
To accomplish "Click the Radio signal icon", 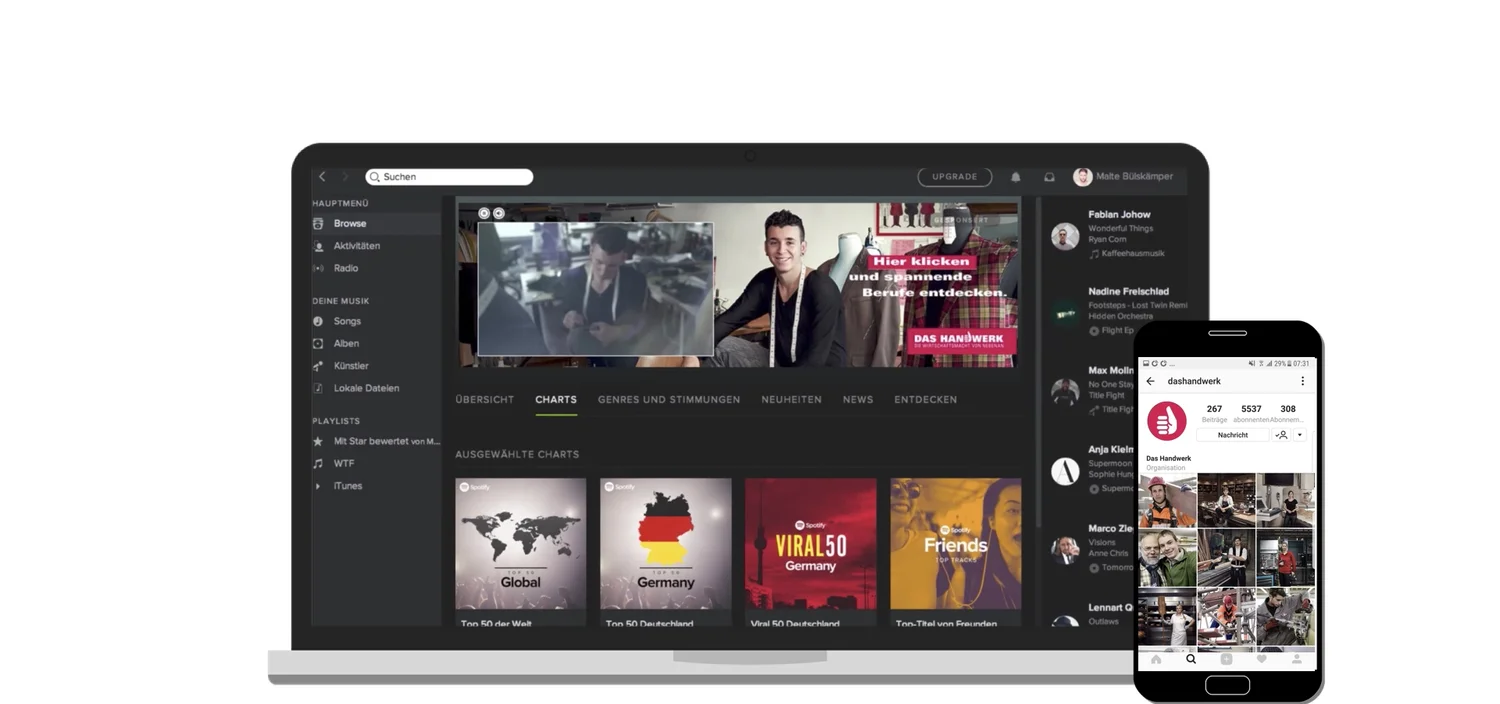I will tap(318, 268).
